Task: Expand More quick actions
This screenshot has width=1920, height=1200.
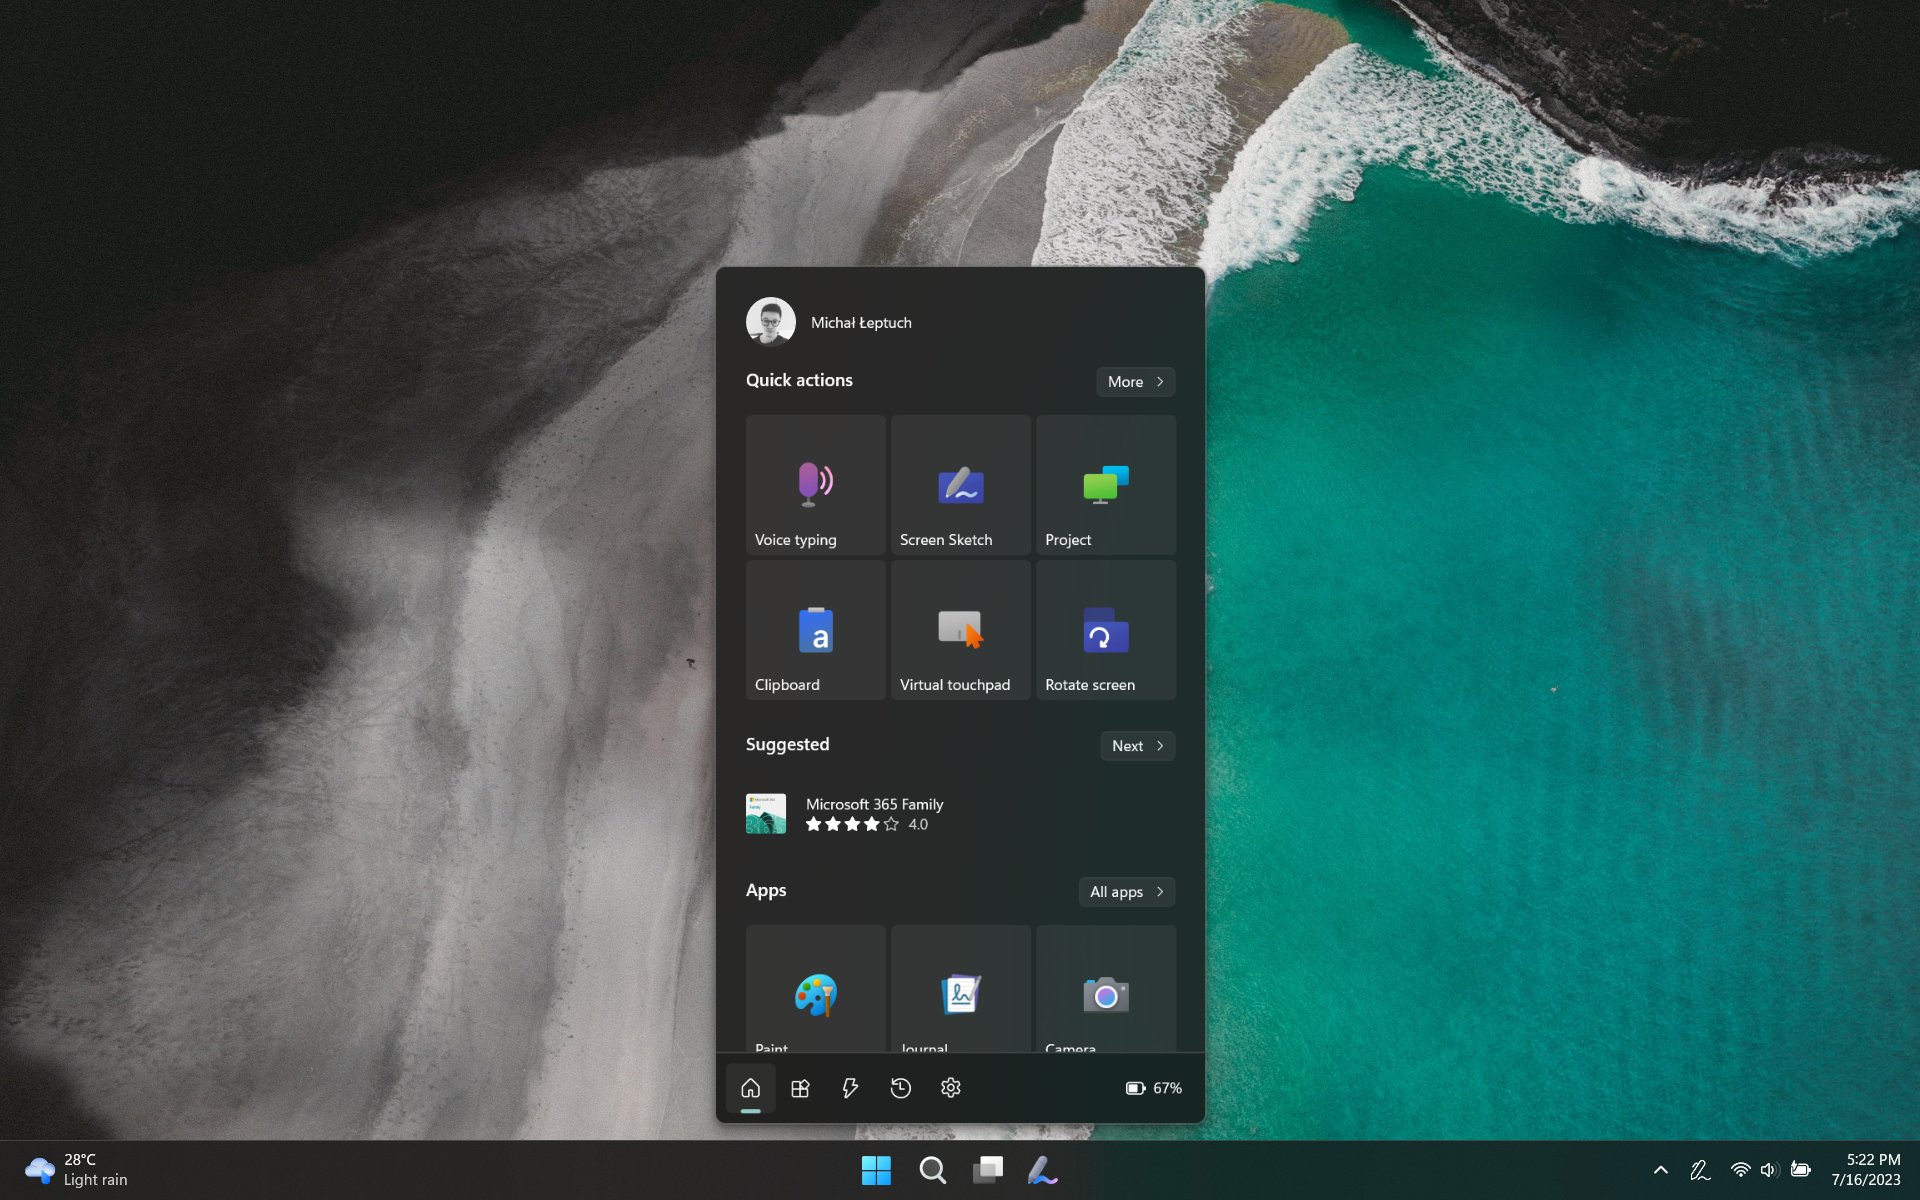Action: pos(1135,382)
